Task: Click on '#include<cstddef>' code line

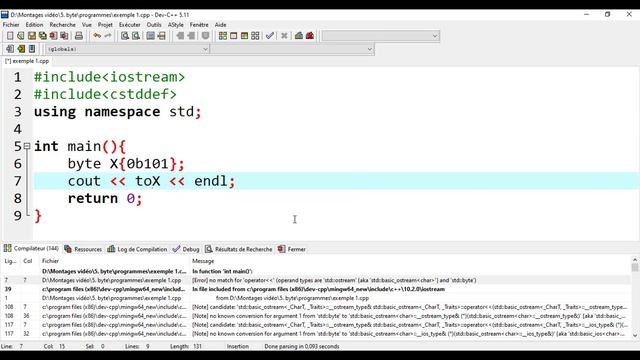Action: (x=105, y=94)
